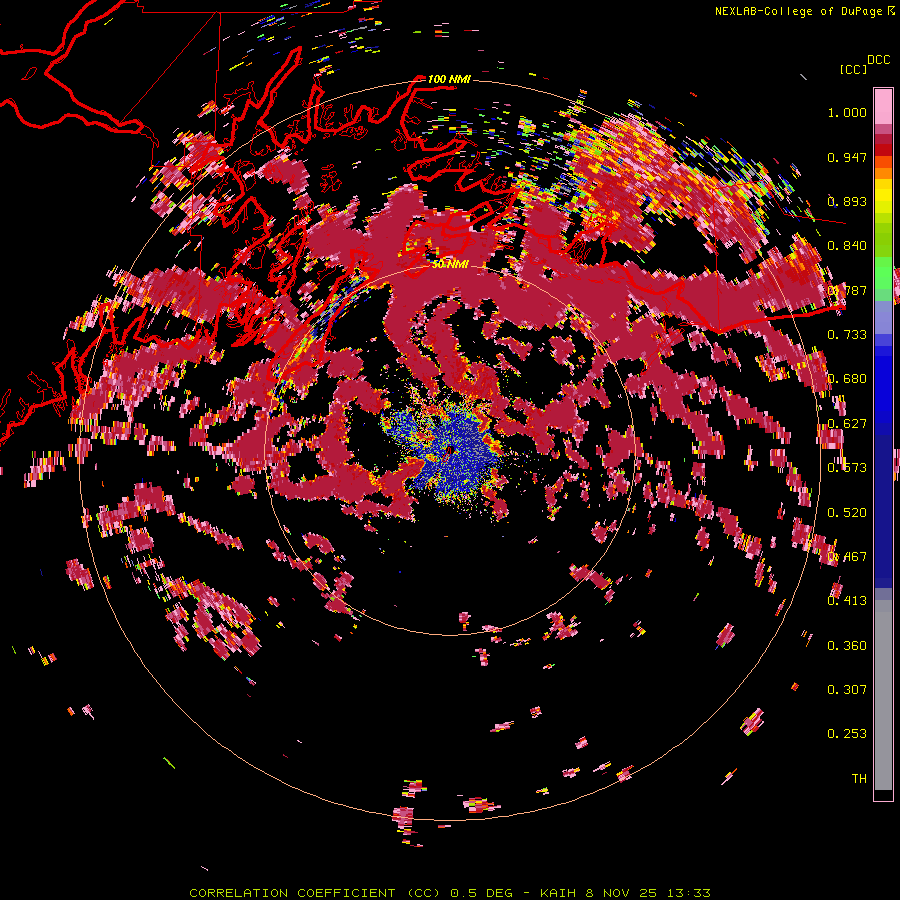Pick the yellow band in the color scale

(883, 197)
